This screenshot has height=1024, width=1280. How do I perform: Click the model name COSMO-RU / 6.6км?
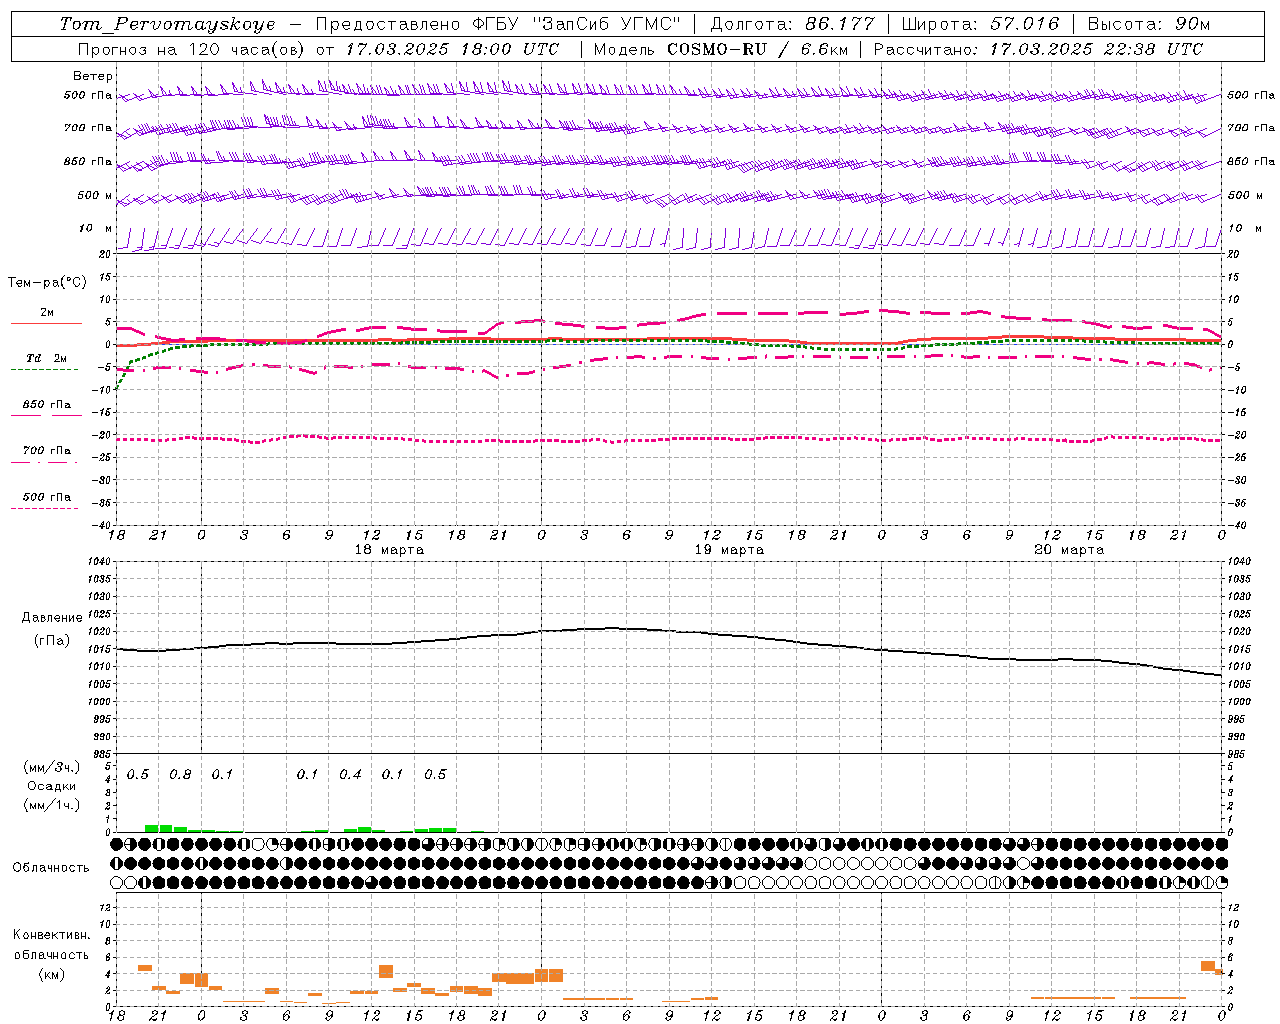pos(757,49)
